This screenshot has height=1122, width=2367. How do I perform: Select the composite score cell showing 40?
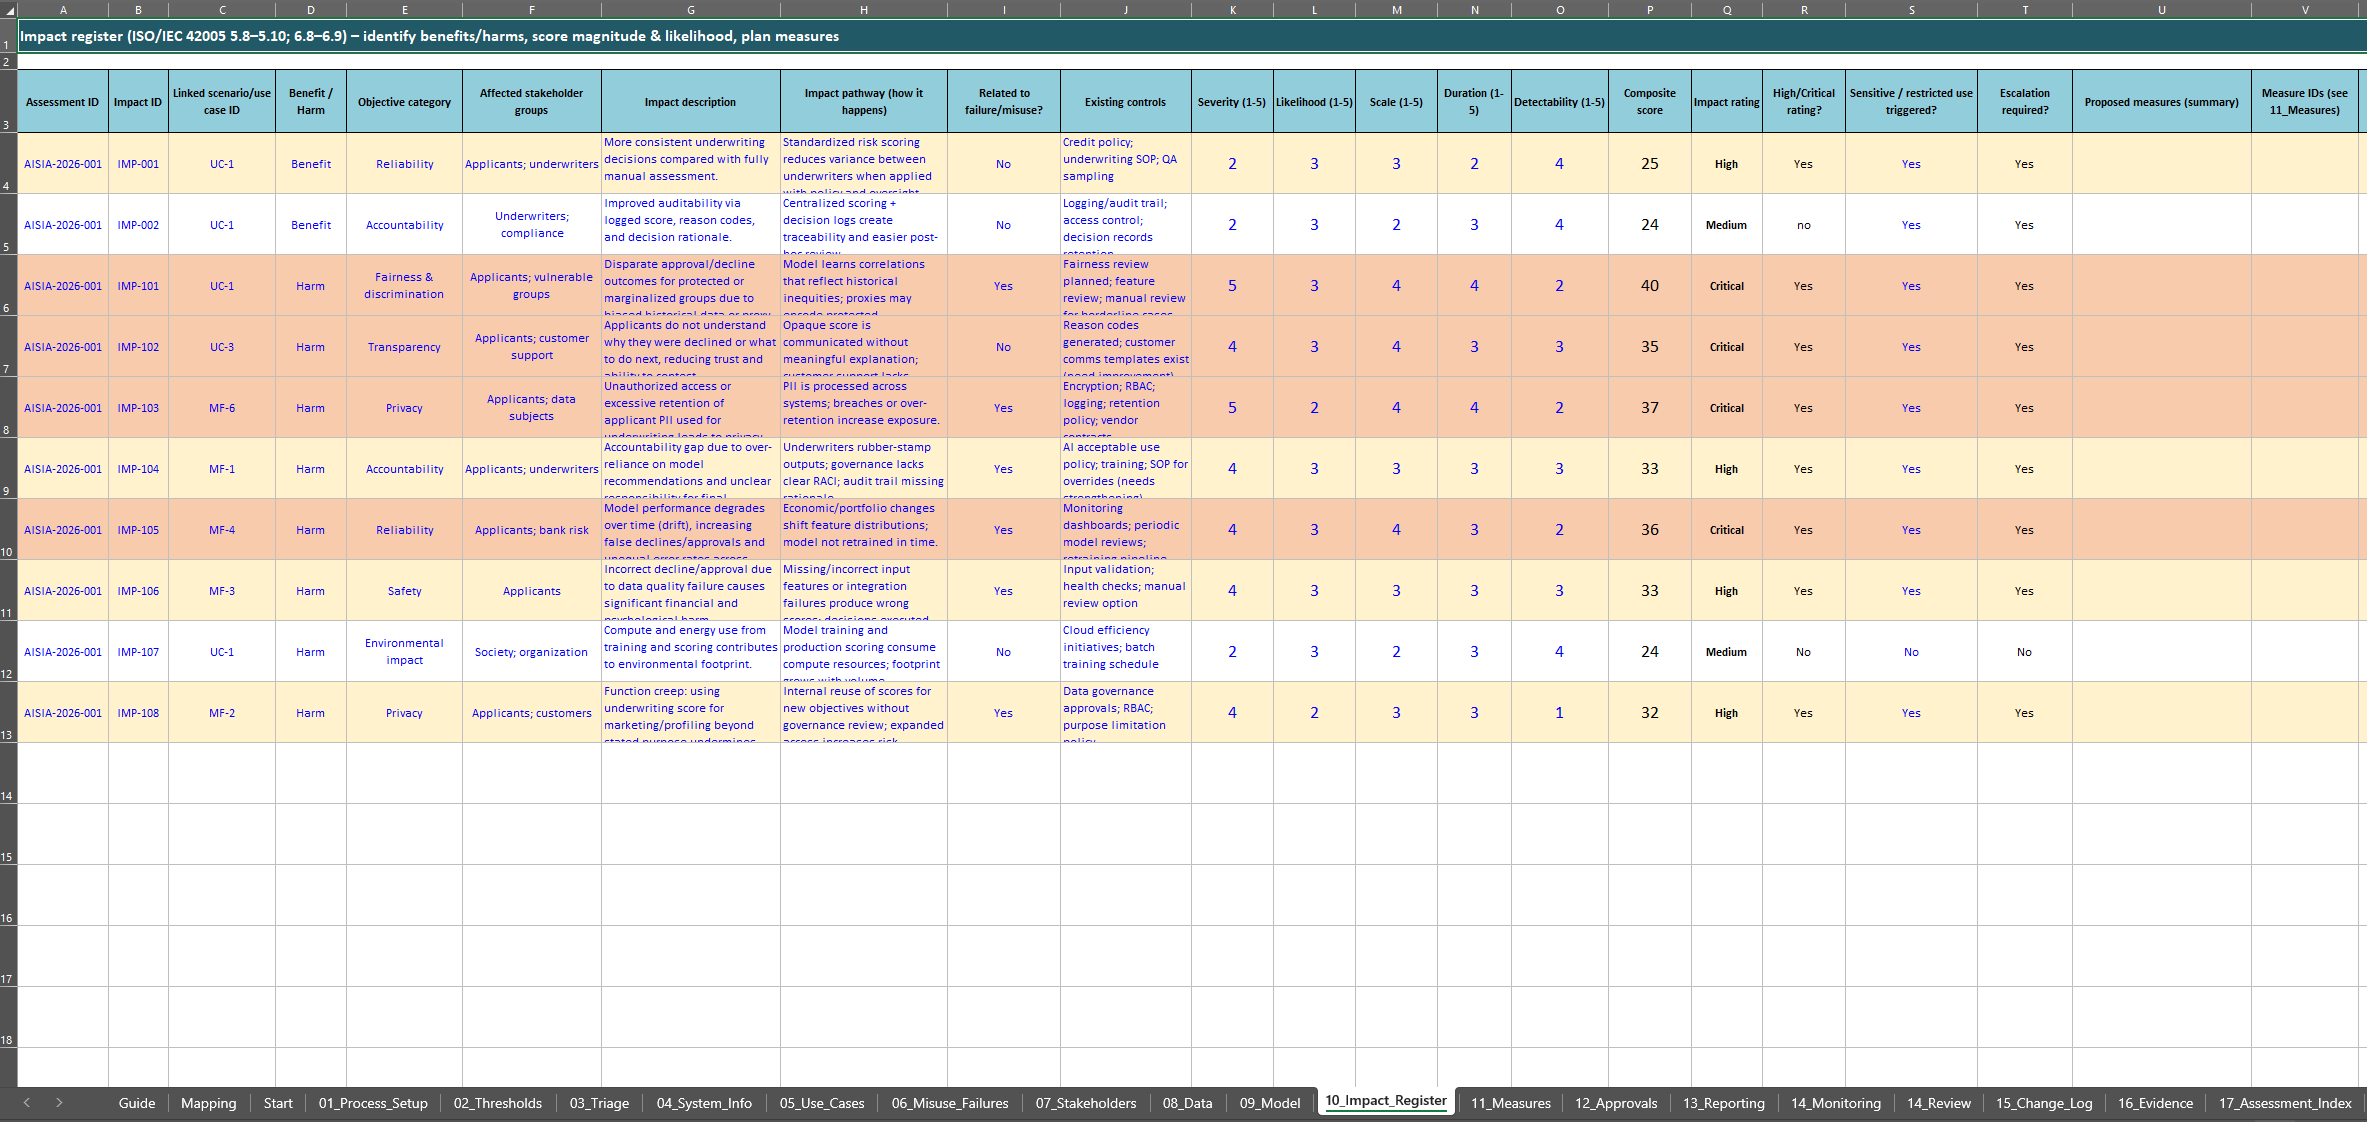point(1649,286)
